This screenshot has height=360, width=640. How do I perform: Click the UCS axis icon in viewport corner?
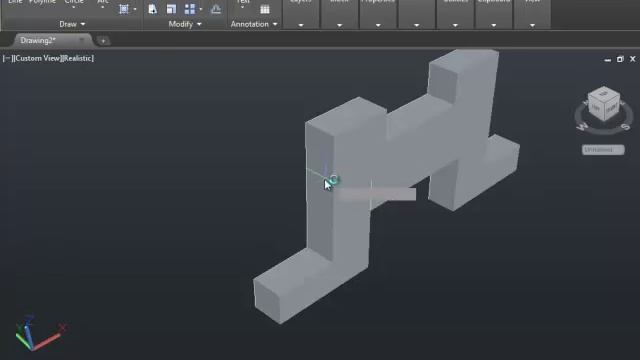pyautogui.click(x=40, y=333)
